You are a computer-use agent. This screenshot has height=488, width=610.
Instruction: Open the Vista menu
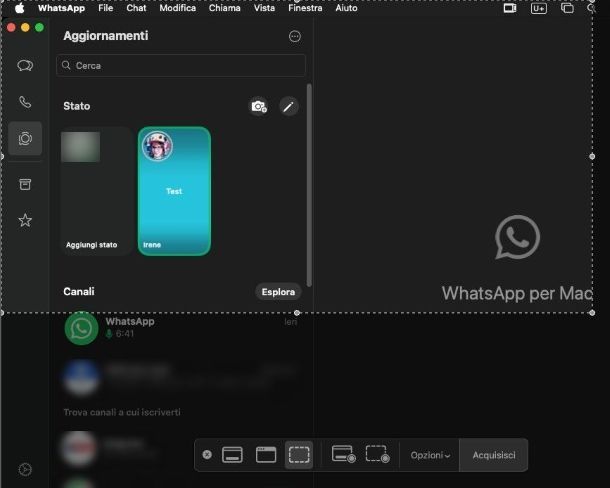(x=264, y=8)
